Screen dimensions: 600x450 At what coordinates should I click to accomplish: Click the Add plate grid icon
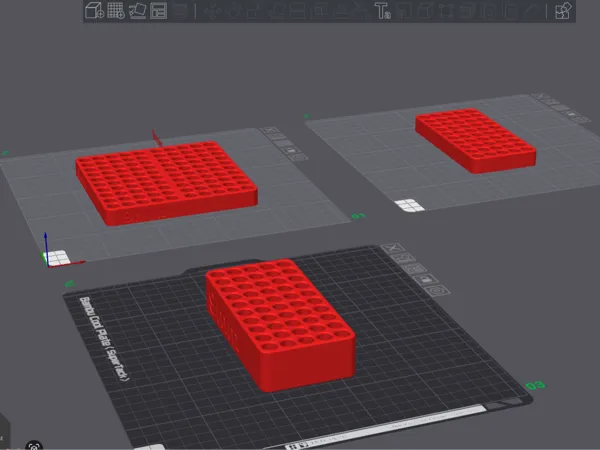(116, 10)
